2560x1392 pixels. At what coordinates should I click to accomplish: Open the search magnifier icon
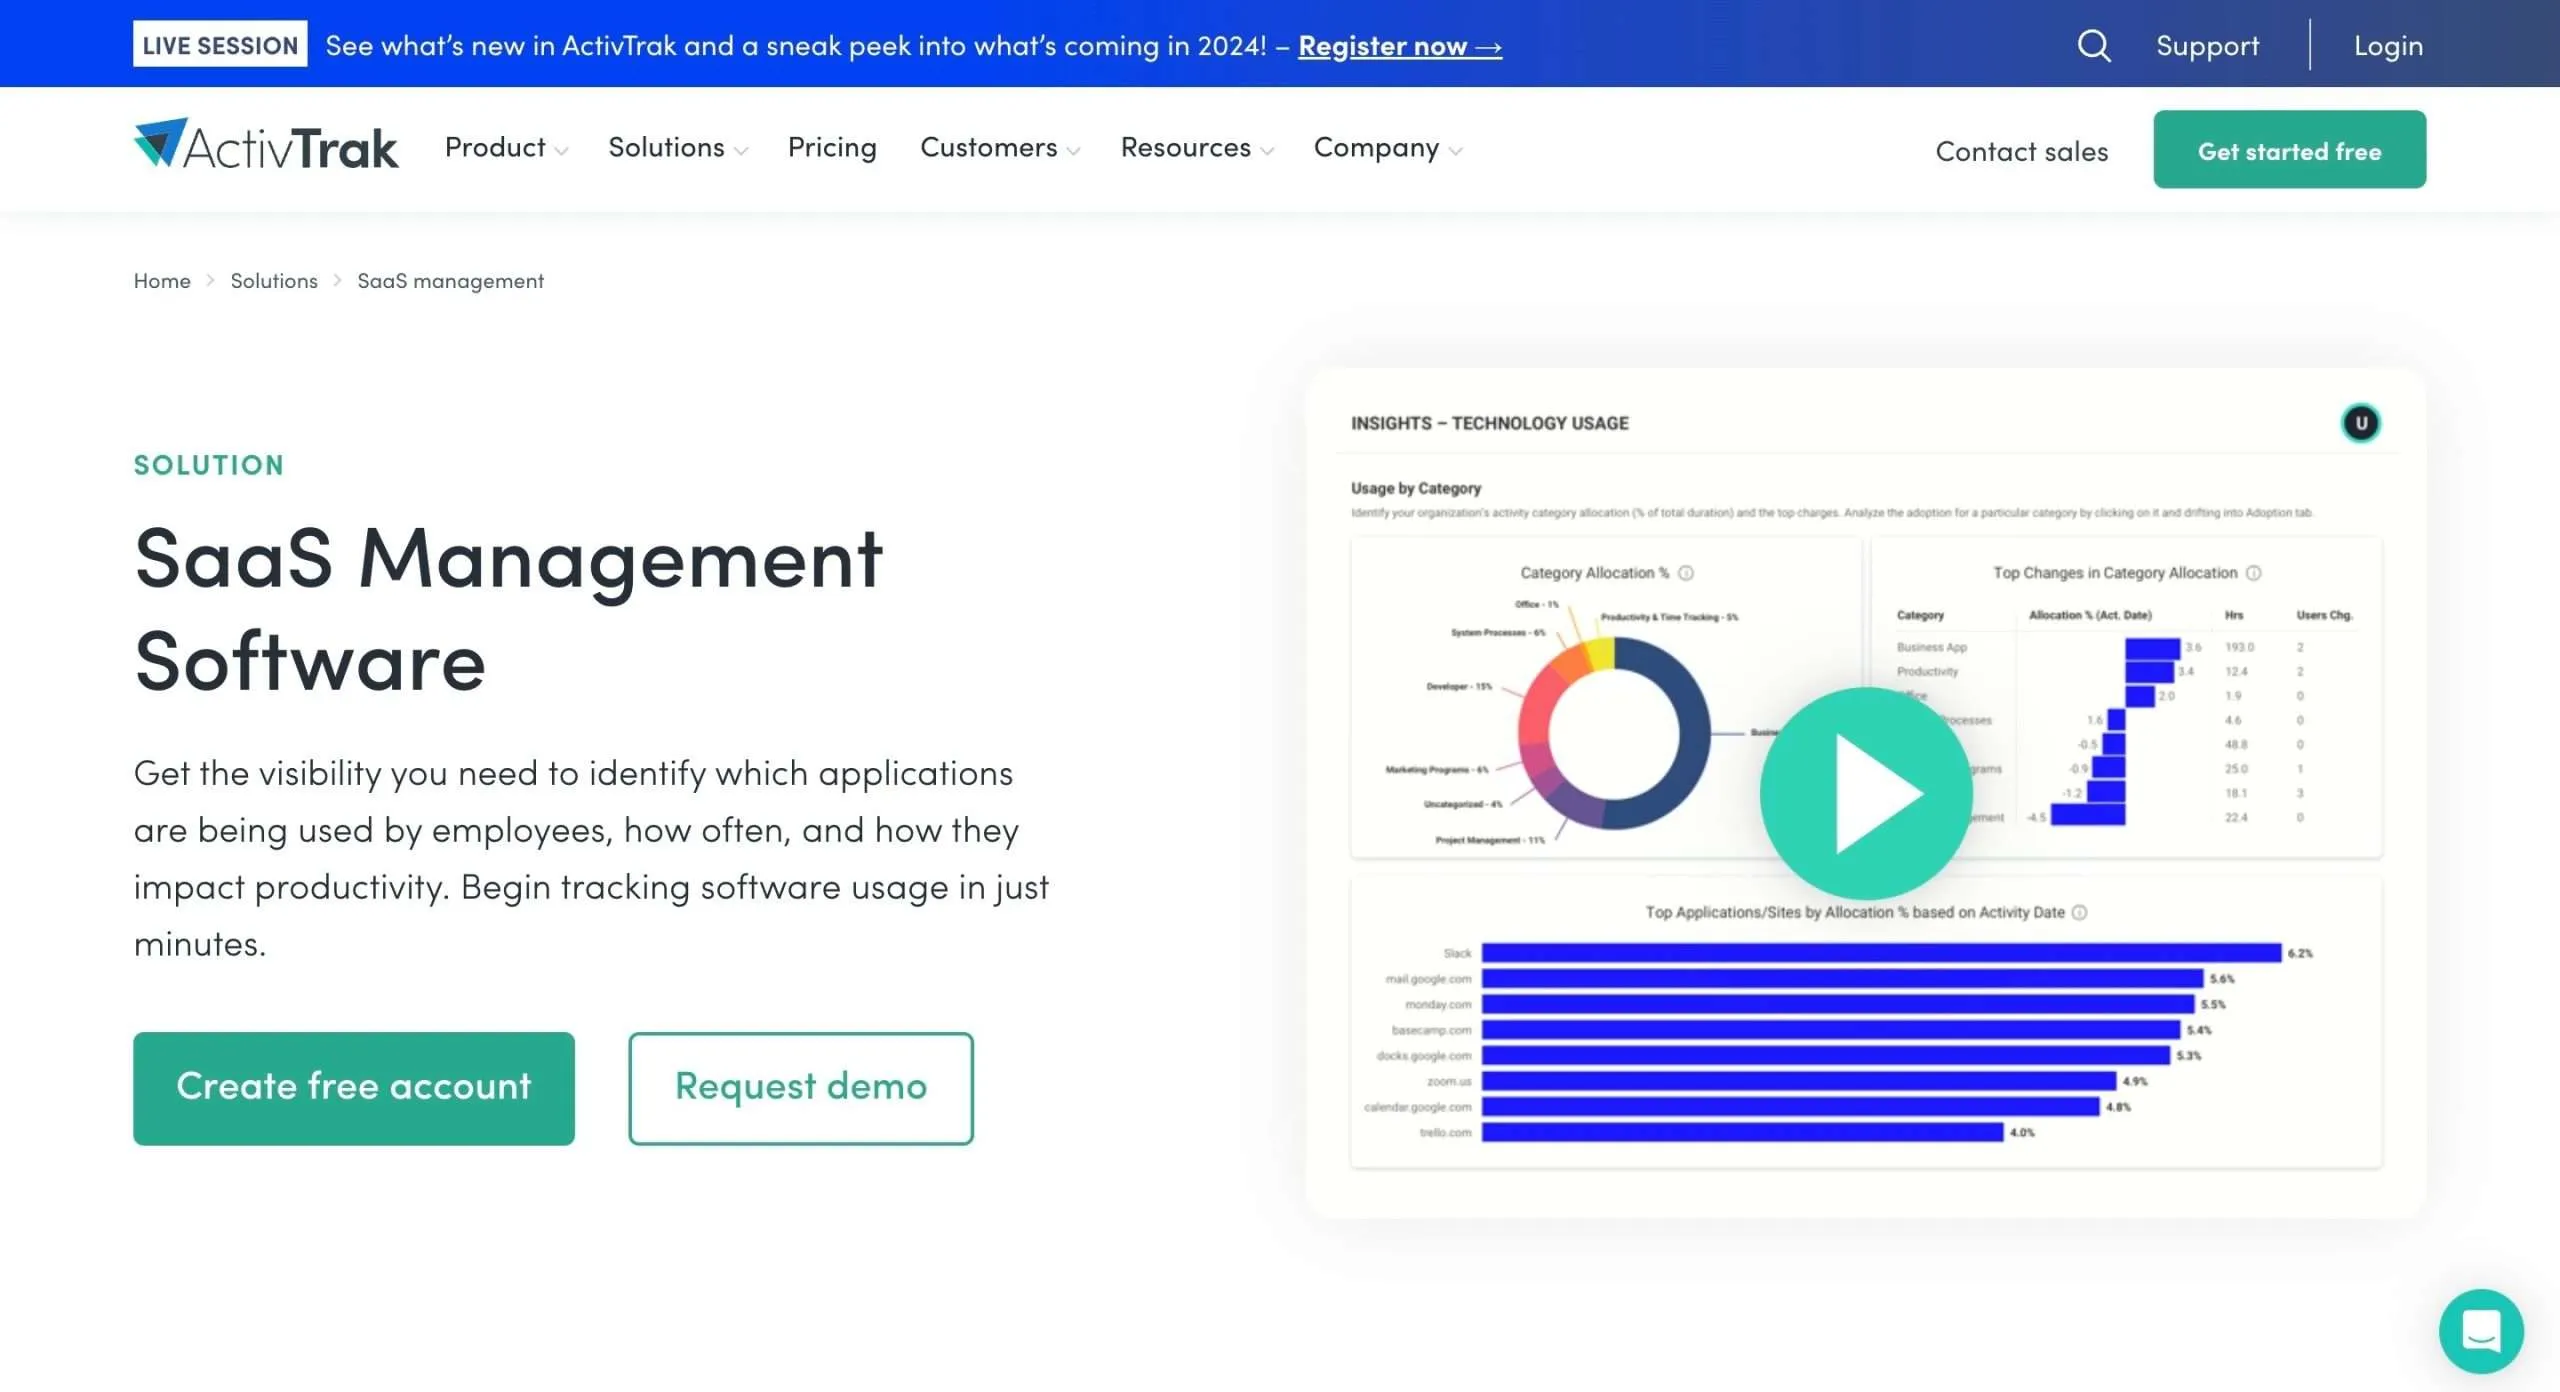click(x=2093, y=45)
